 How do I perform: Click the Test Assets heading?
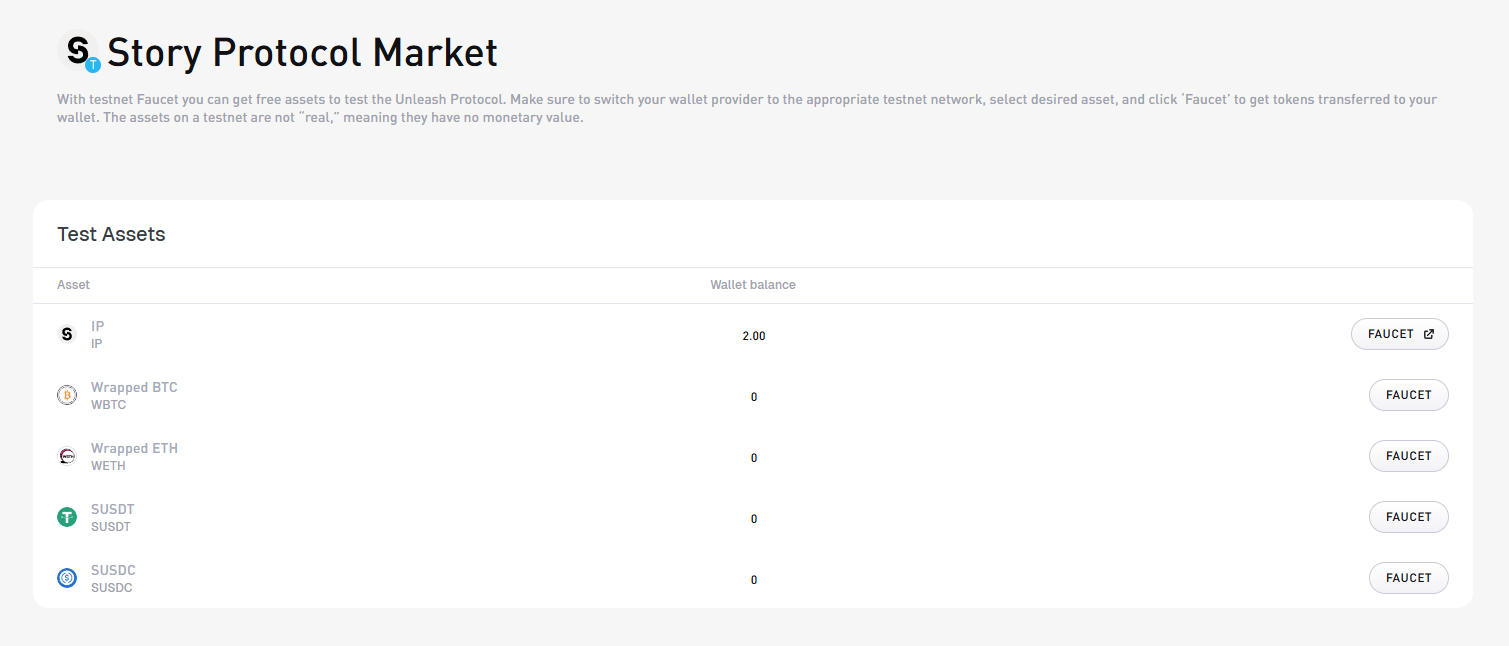pos(111,234)
